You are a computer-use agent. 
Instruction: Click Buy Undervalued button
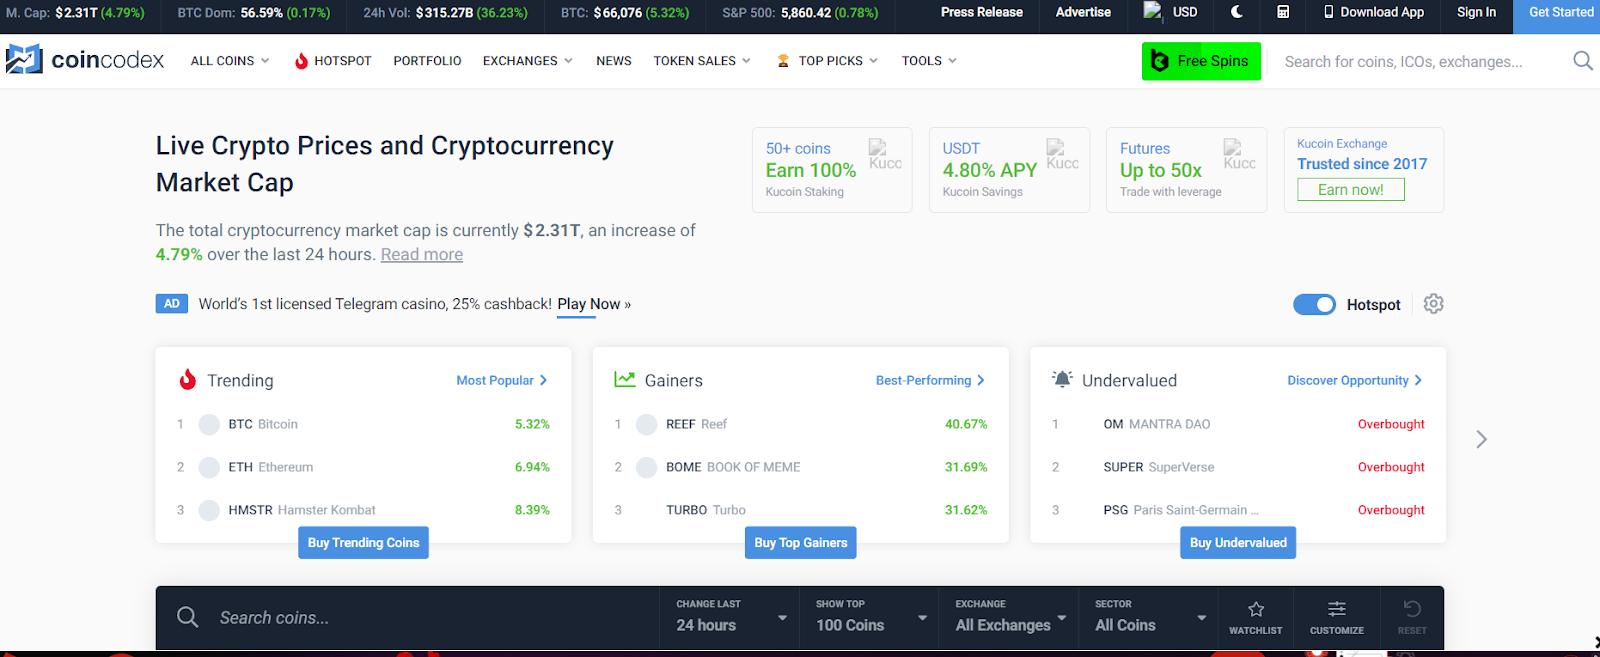point(1238,542)
